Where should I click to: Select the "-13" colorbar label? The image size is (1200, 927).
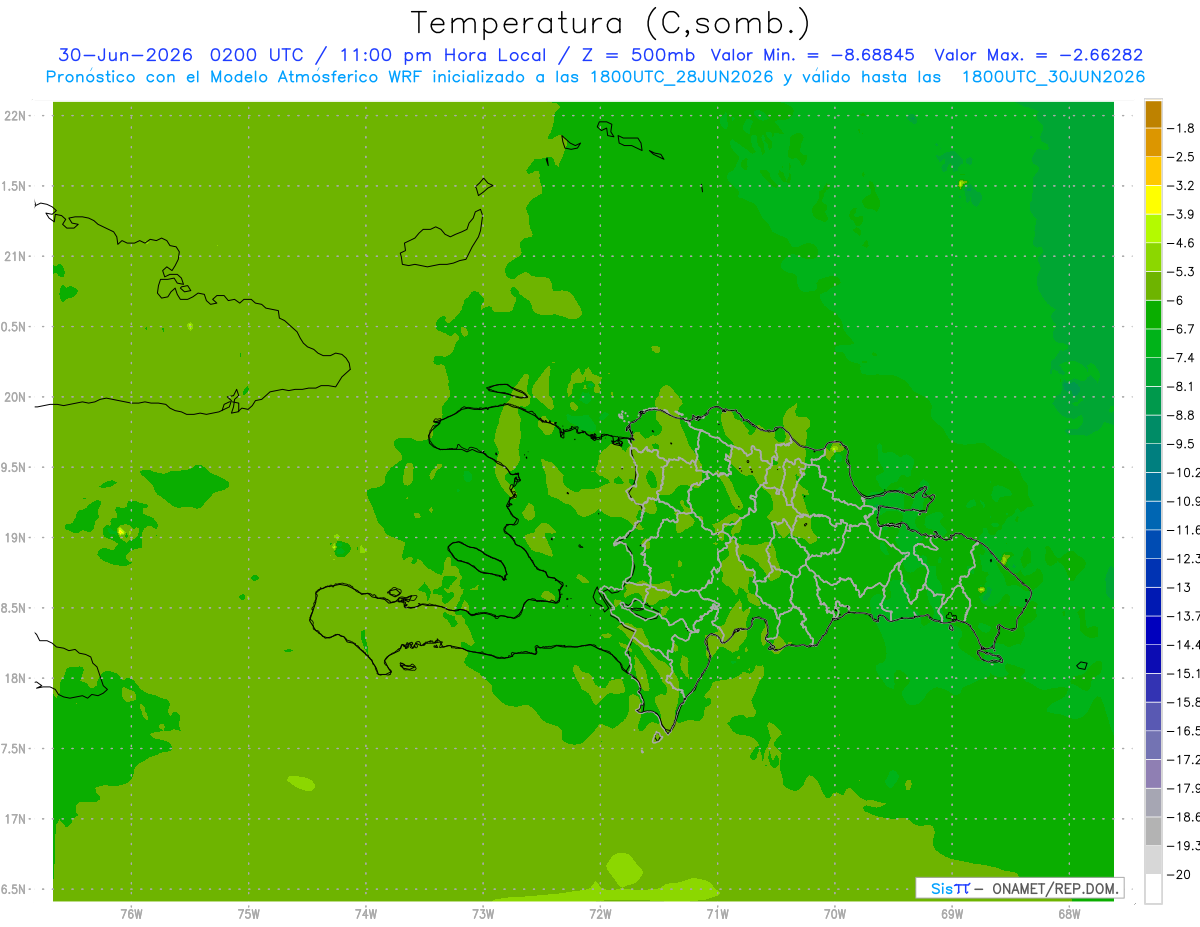(1179, 587)
